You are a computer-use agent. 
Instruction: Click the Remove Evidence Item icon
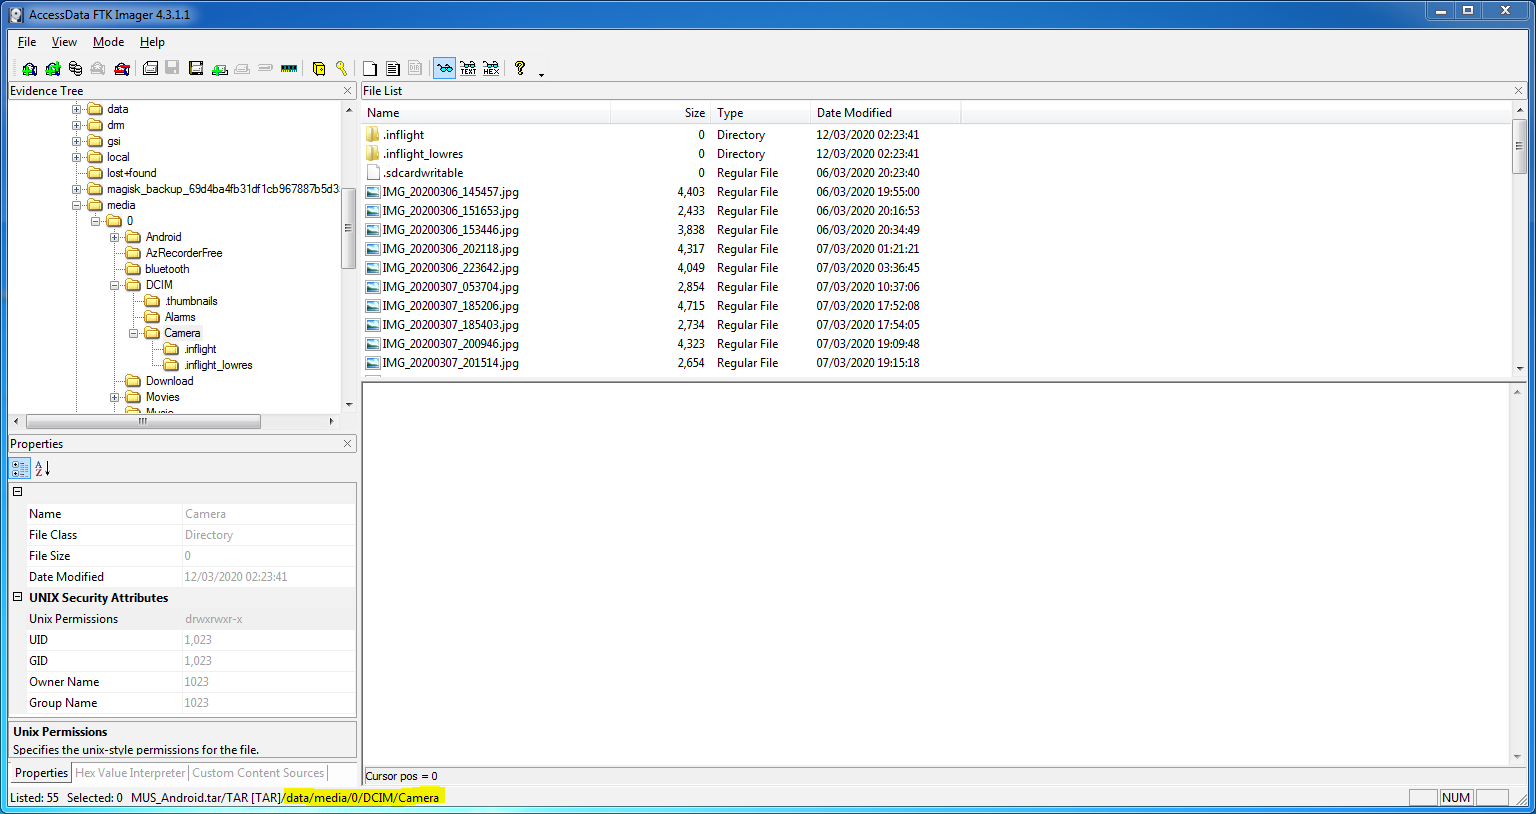(x=97, y=69)
